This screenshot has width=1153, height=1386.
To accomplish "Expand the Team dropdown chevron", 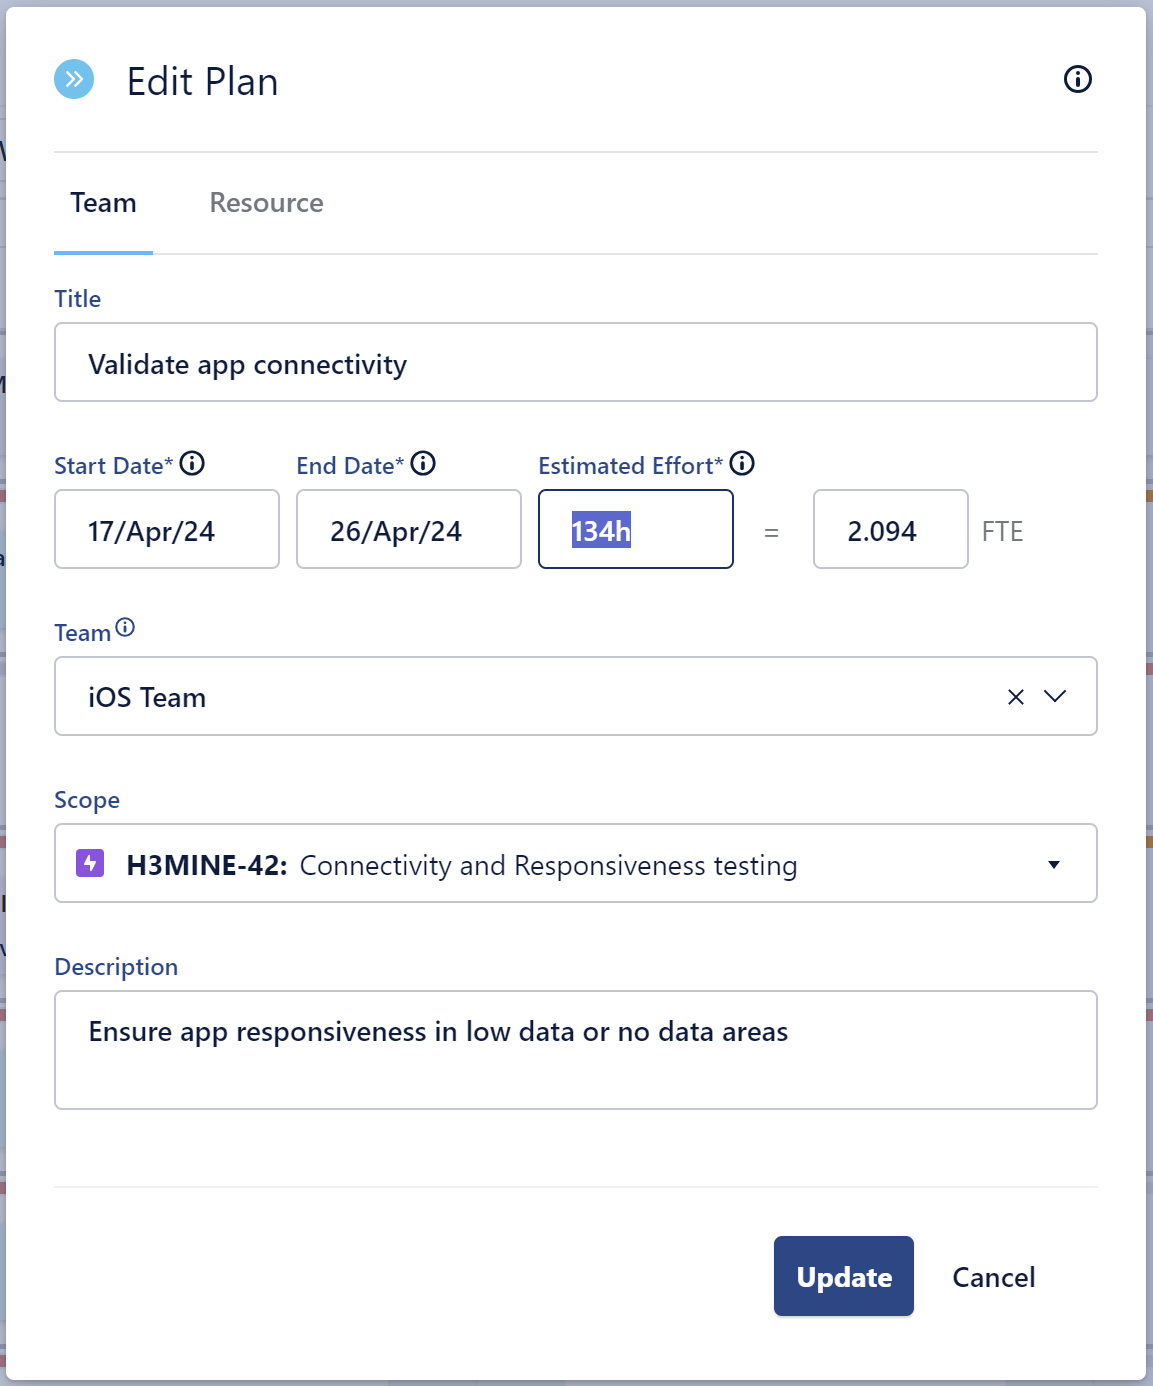I will 1055,696.
